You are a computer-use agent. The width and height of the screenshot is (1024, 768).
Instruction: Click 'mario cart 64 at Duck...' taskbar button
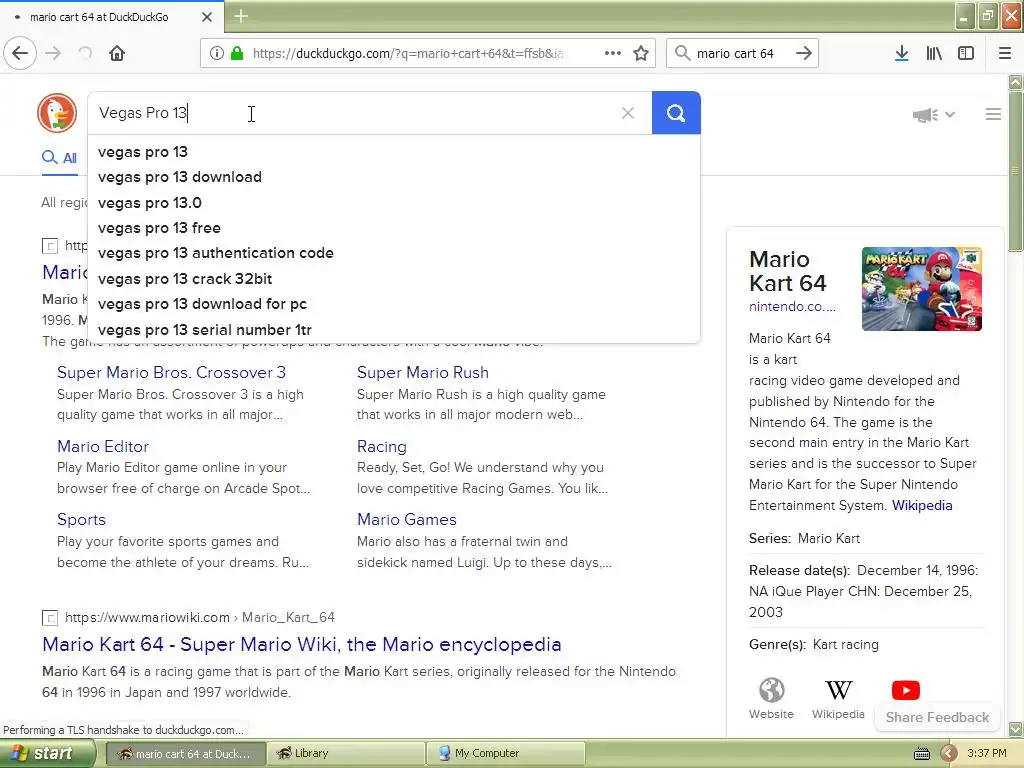(185, 753)
